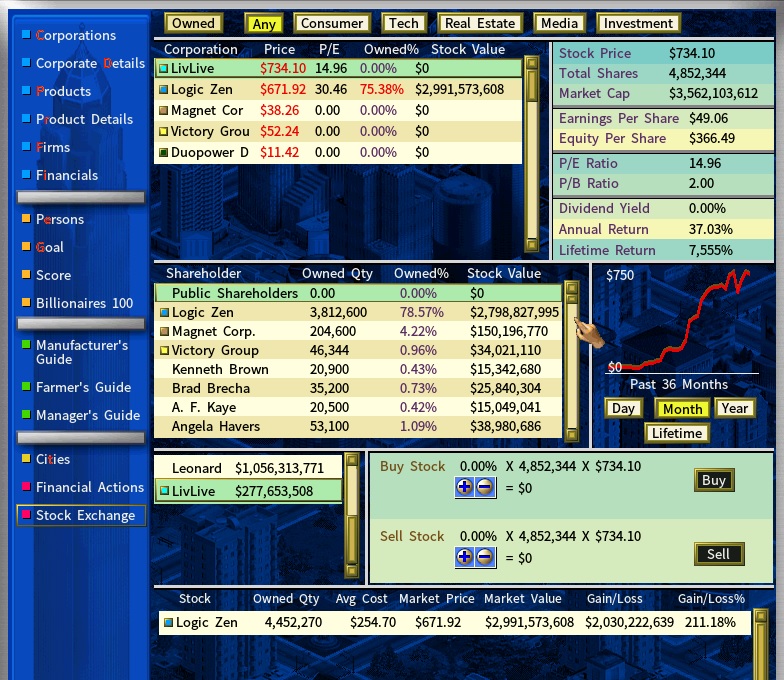The image size is (784, 680).
Task: Click Logic Zen icon in portfolio table
Action: (x=168, y=622)
